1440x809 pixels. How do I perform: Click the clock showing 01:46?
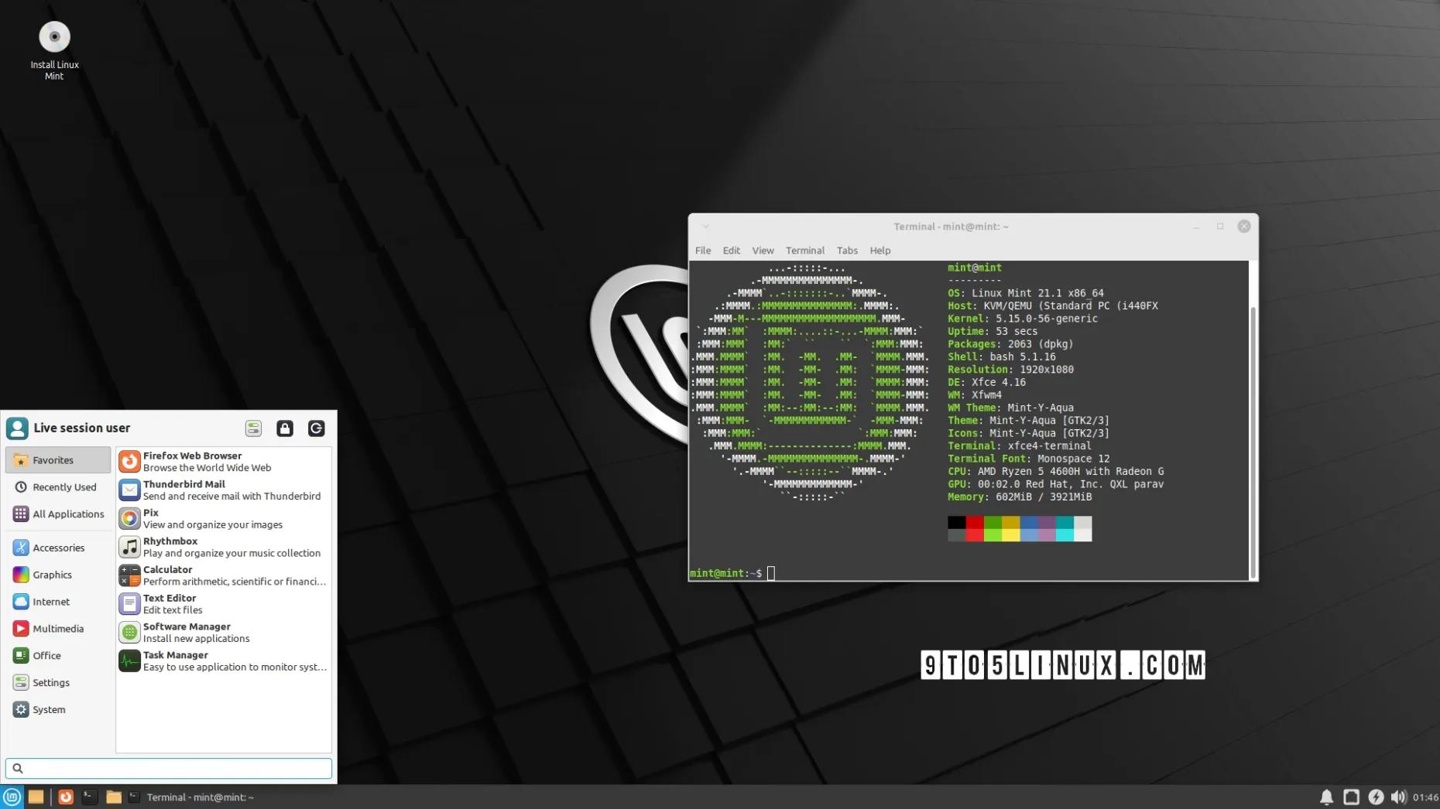(x=1425, y=797)
